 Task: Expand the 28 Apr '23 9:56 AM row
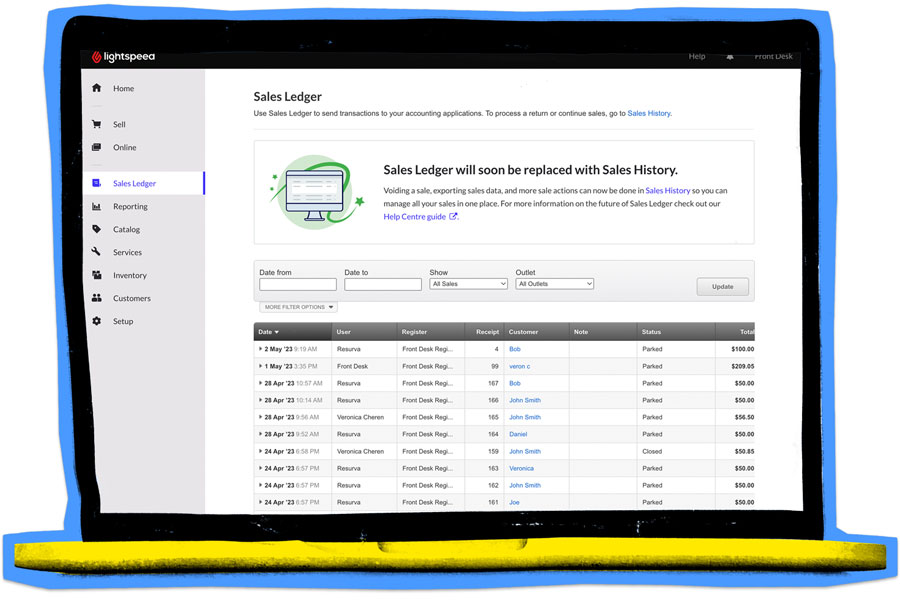(260, 417)
